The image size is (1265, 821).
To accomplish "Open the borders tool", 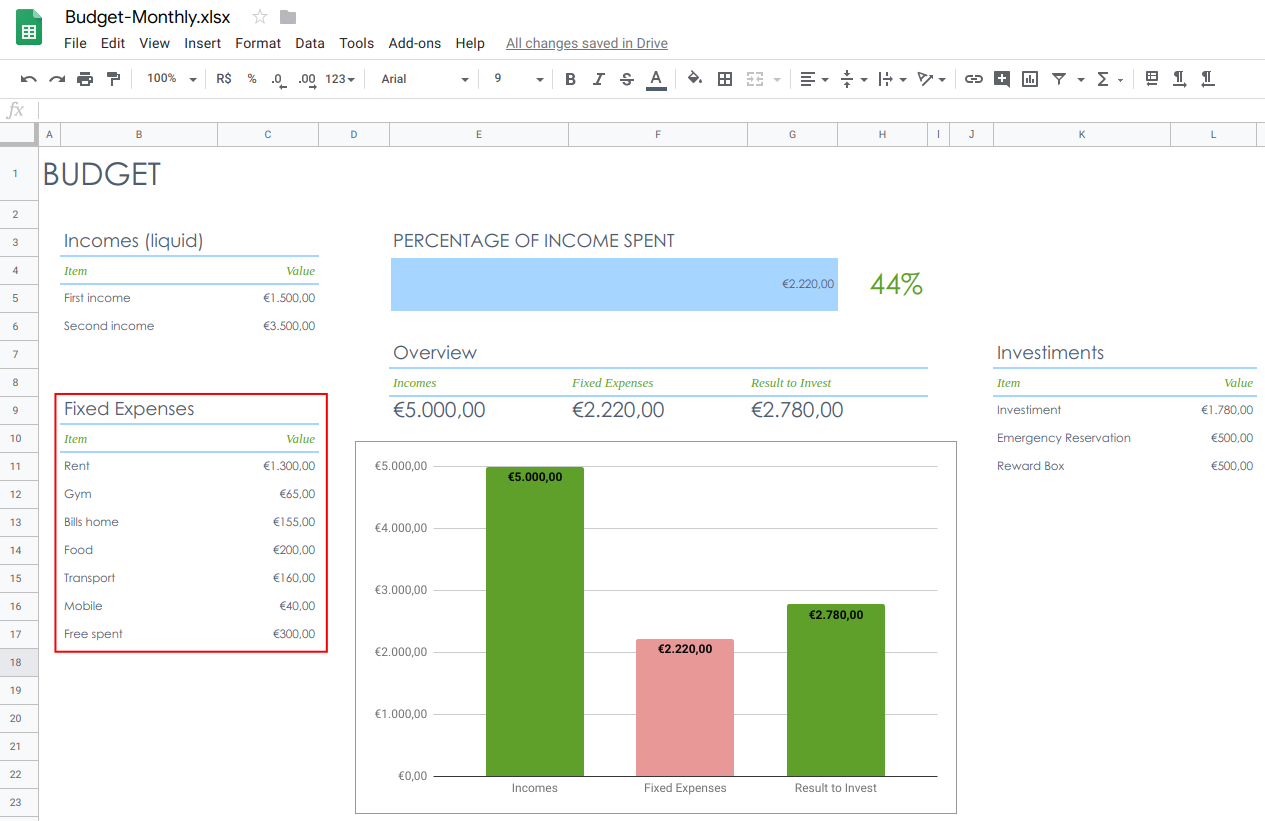I will [x=726, y=79].
